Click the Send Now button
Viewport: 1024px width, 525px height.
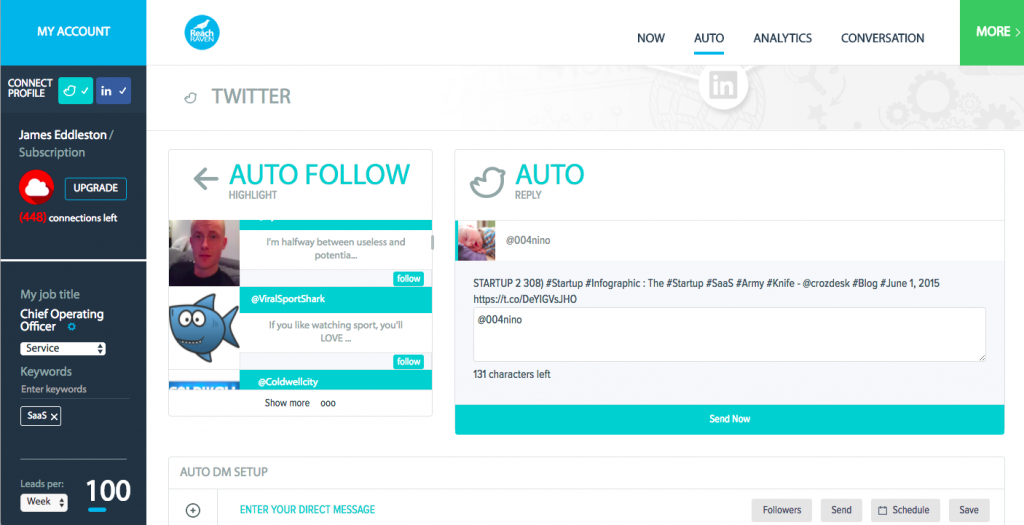729,419
